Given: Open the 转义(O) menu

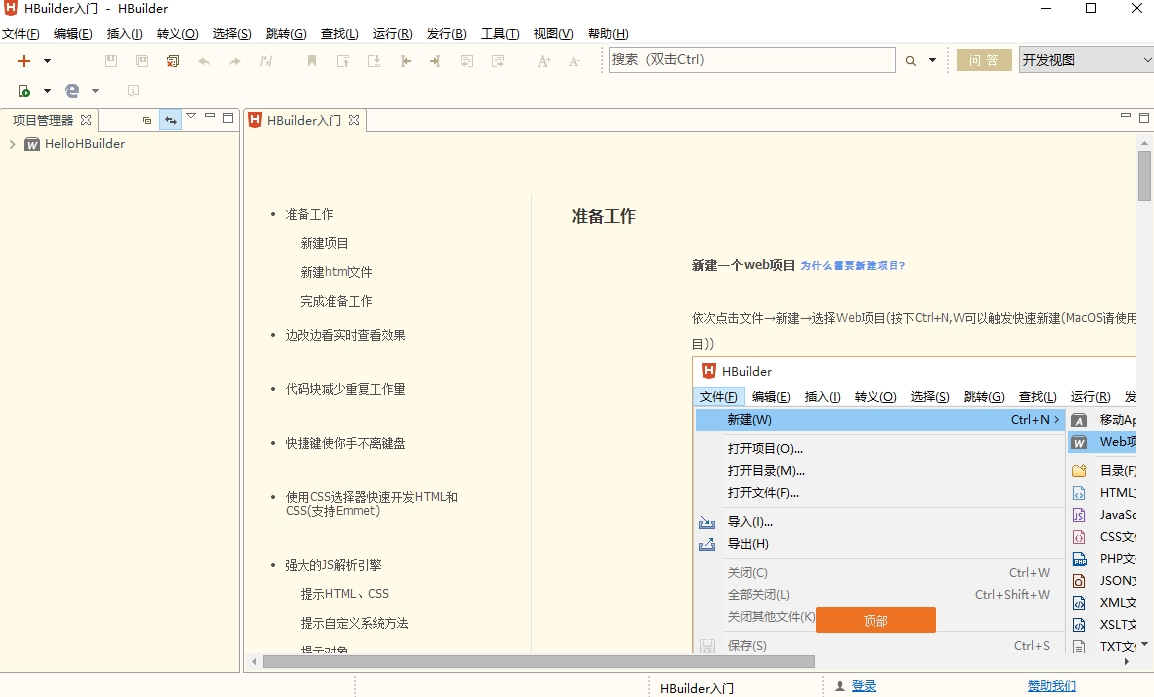Looking at the screenshot, I should click(177, 34).
